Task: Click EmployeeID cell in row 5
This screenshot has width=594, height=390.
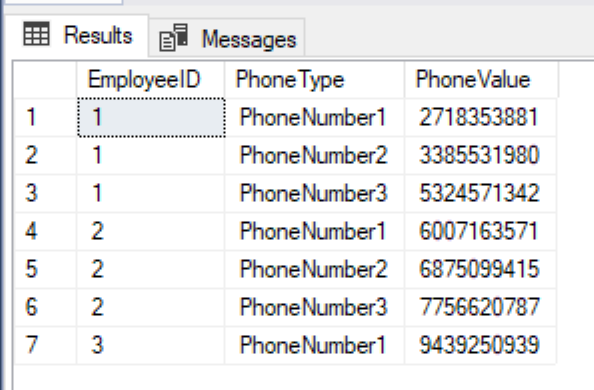Action: pyautogui.click(x=150, y=269)
